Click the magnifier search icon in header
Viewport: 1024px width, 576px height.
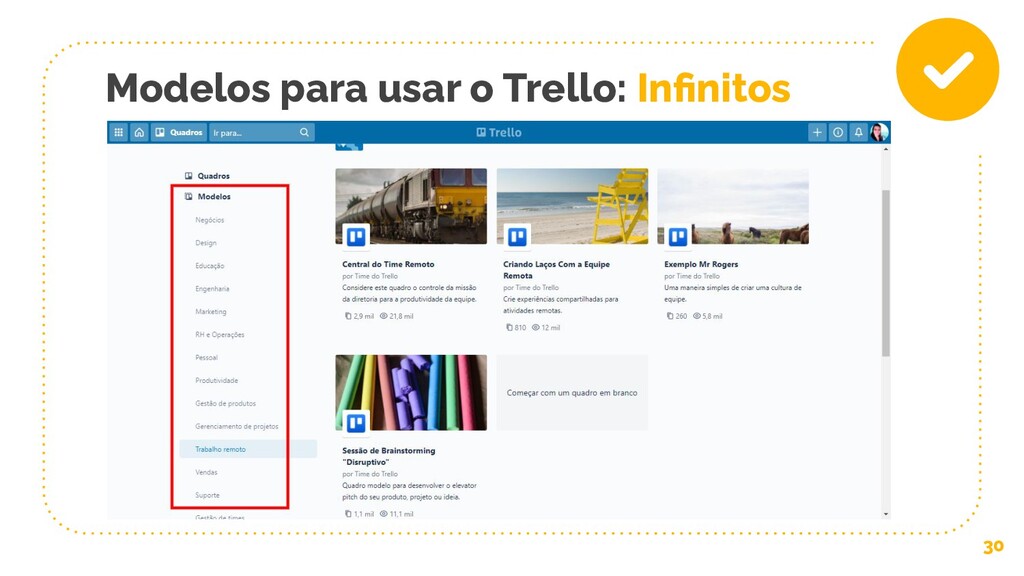pos(304,133)
